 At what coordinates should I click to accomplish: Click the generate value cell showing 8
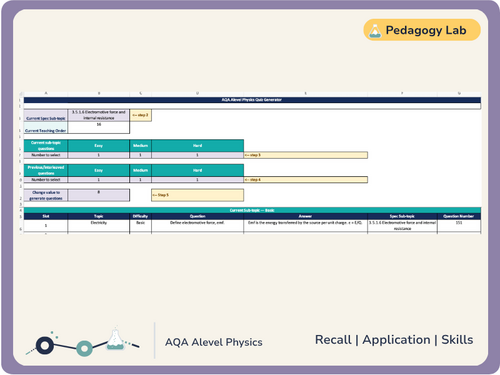pyautogui.click(x=99, y=195)
